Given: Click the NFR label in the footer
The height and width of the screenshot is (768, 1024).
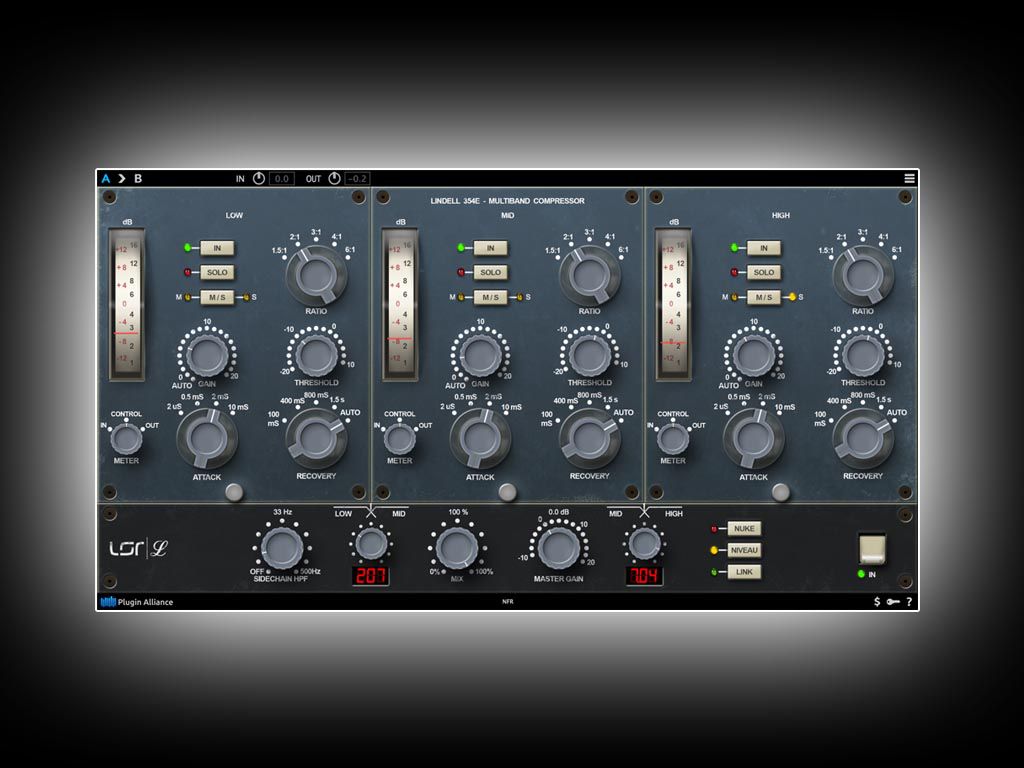Looking at the screenshot, I should [507, 601].
